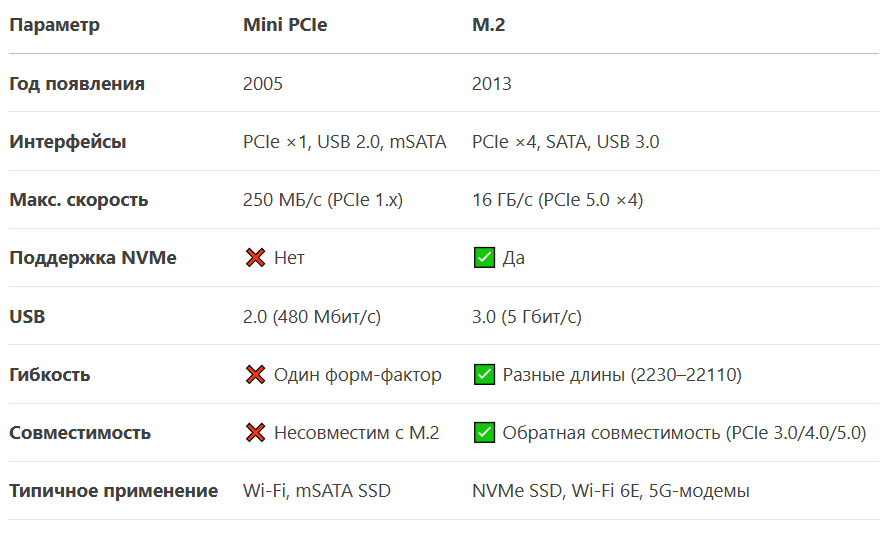Click the red cross before Один форм-фактор
Image resolution: width=892 pixels, height=534 pixels.
point(255,375)
